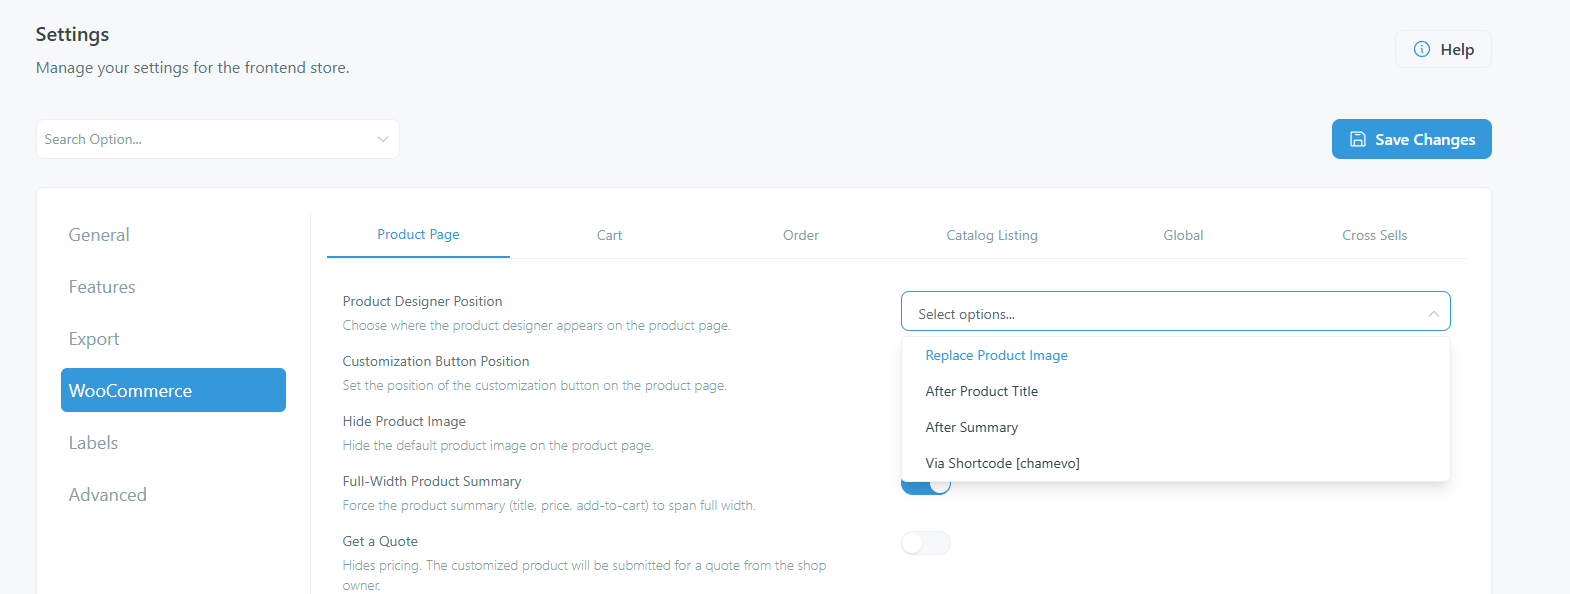Choose Replace Product Image option
Image resolution: width=1570 pixels, height=594 pixels.
1175,355
